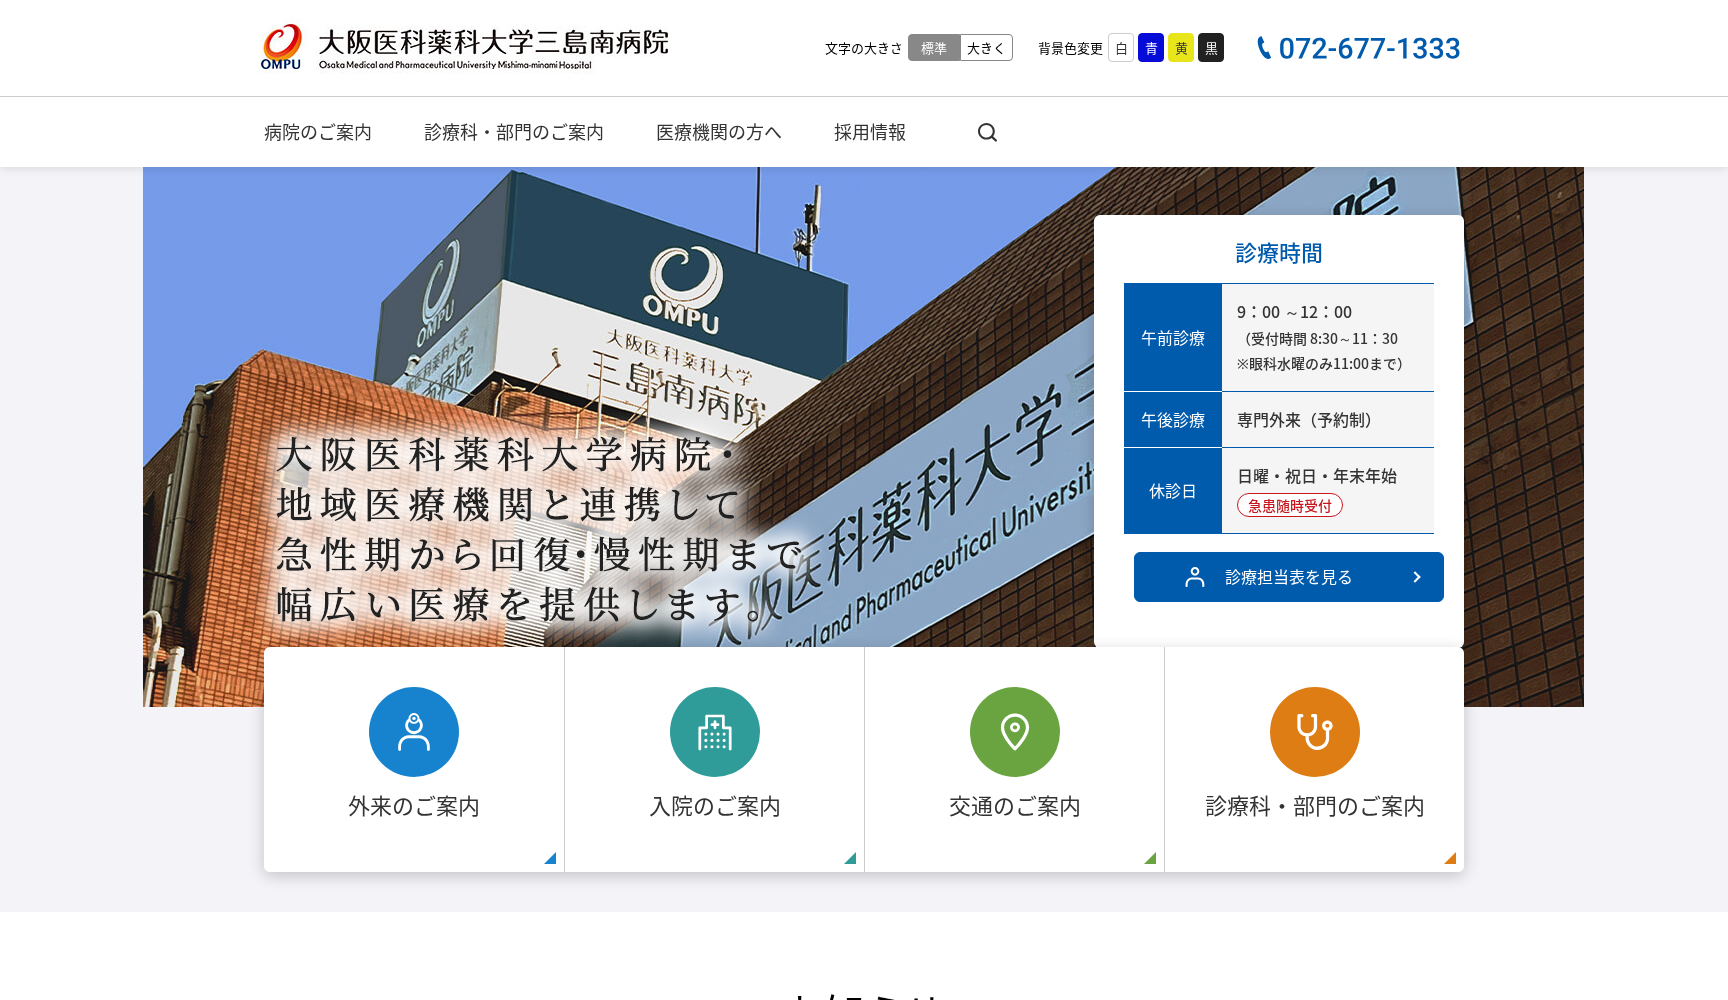Image resolution: width=1728 pixels, height=1000 pixels.
Task: Click the person icon inside 診療担当表を見る
Action: [1196, 576]
